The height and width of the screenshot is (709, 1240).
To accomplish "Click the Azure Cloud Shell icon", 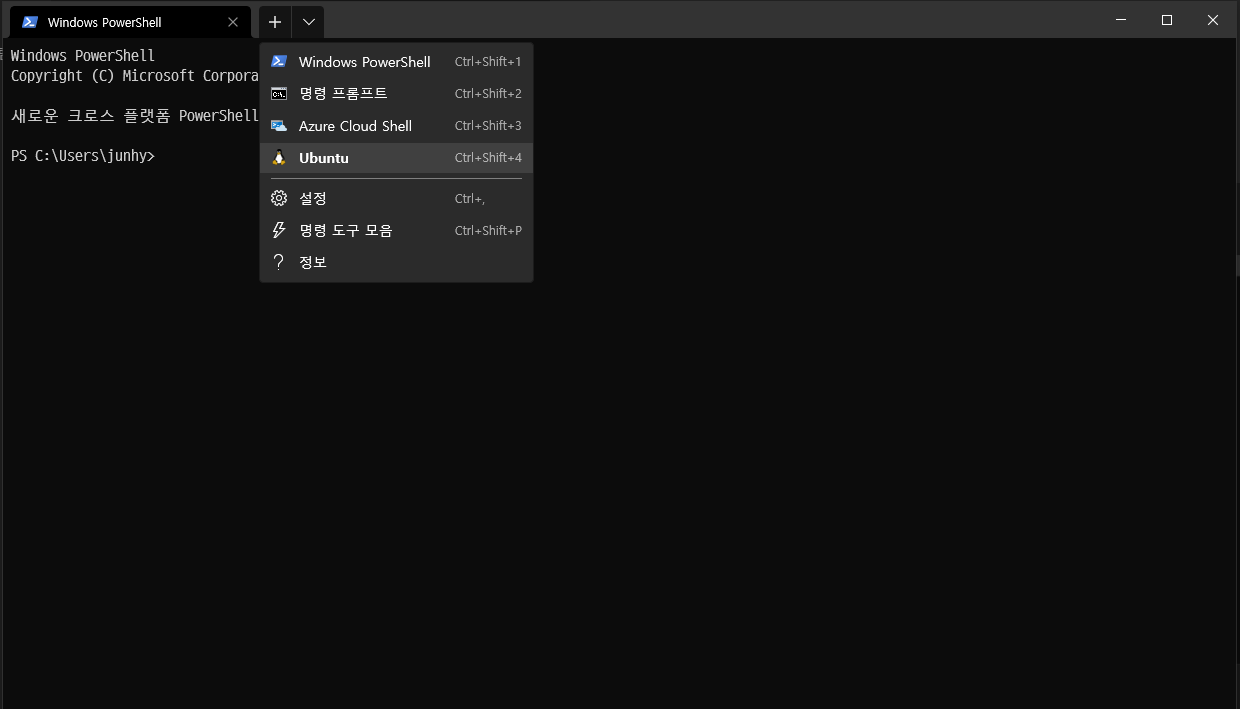I will [x=279, y=126].
